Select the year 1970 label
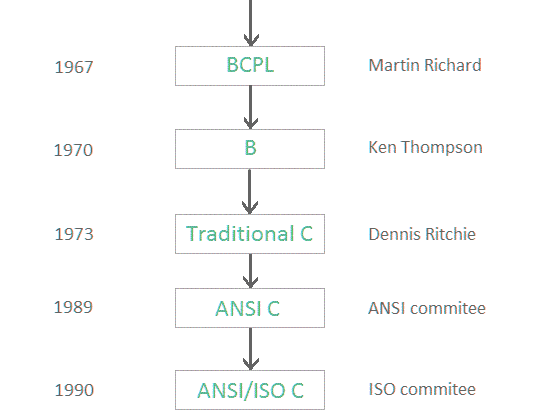Image resolution: width=540 pixels, height=414 pixels. pyautogui.click(x=73, y=150)
